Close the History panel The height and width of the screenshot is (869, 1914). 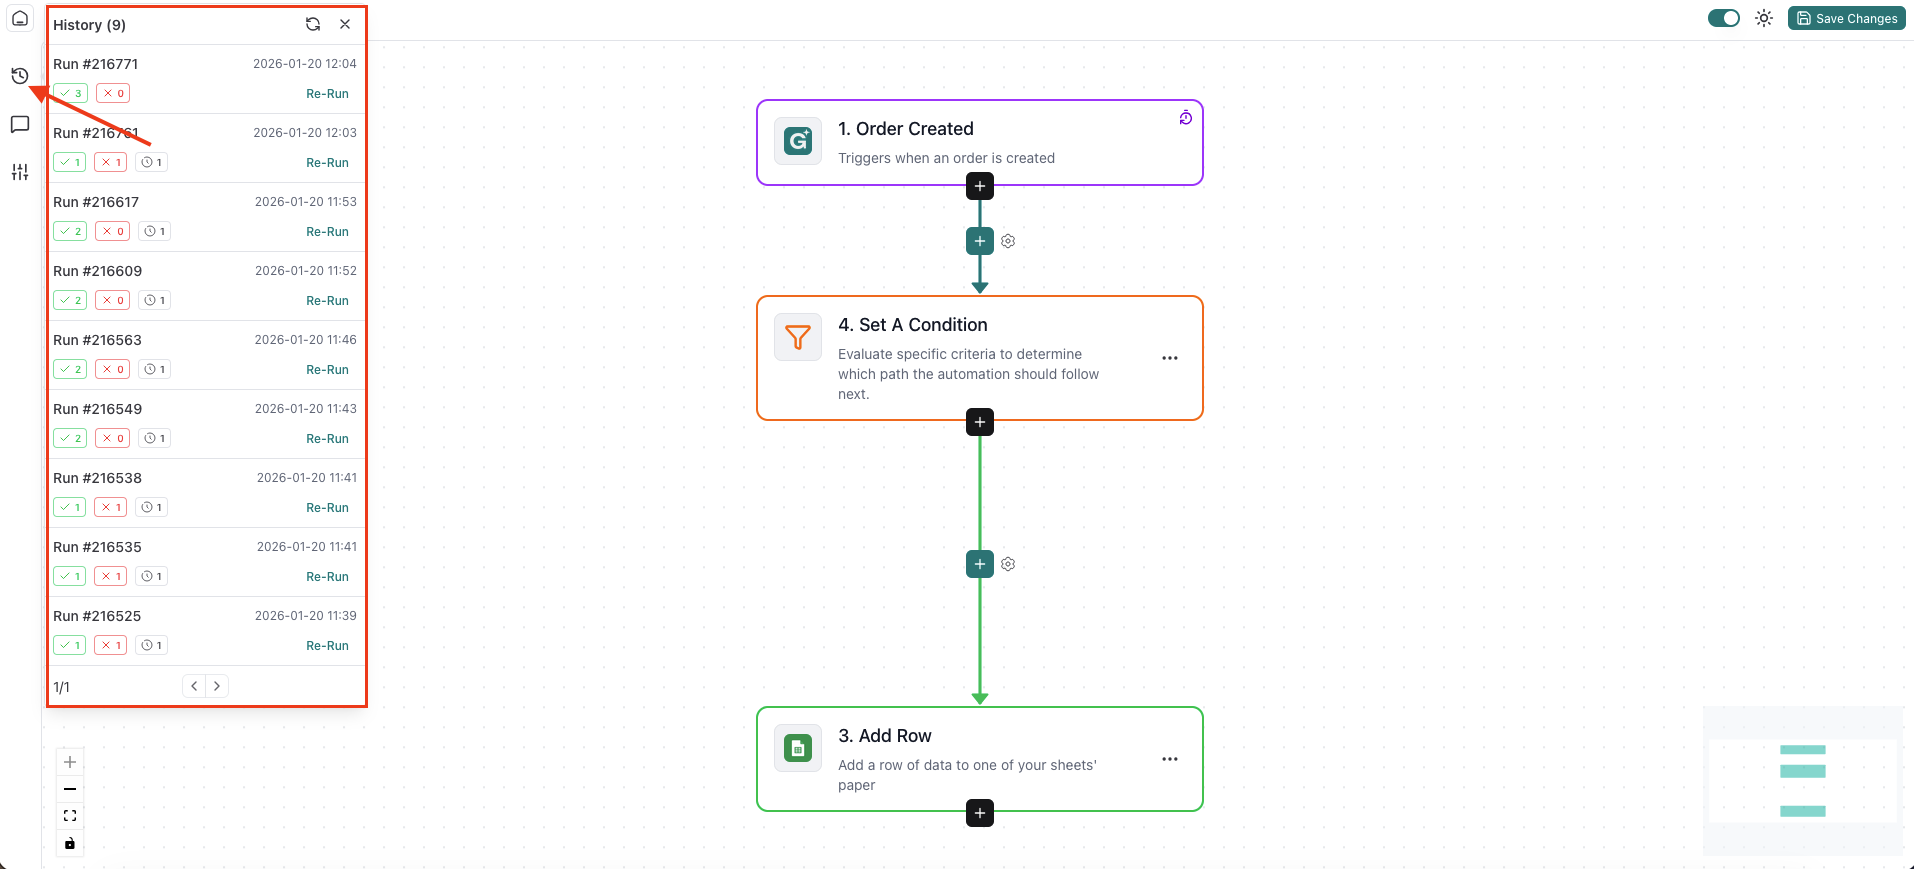(345, 24)
